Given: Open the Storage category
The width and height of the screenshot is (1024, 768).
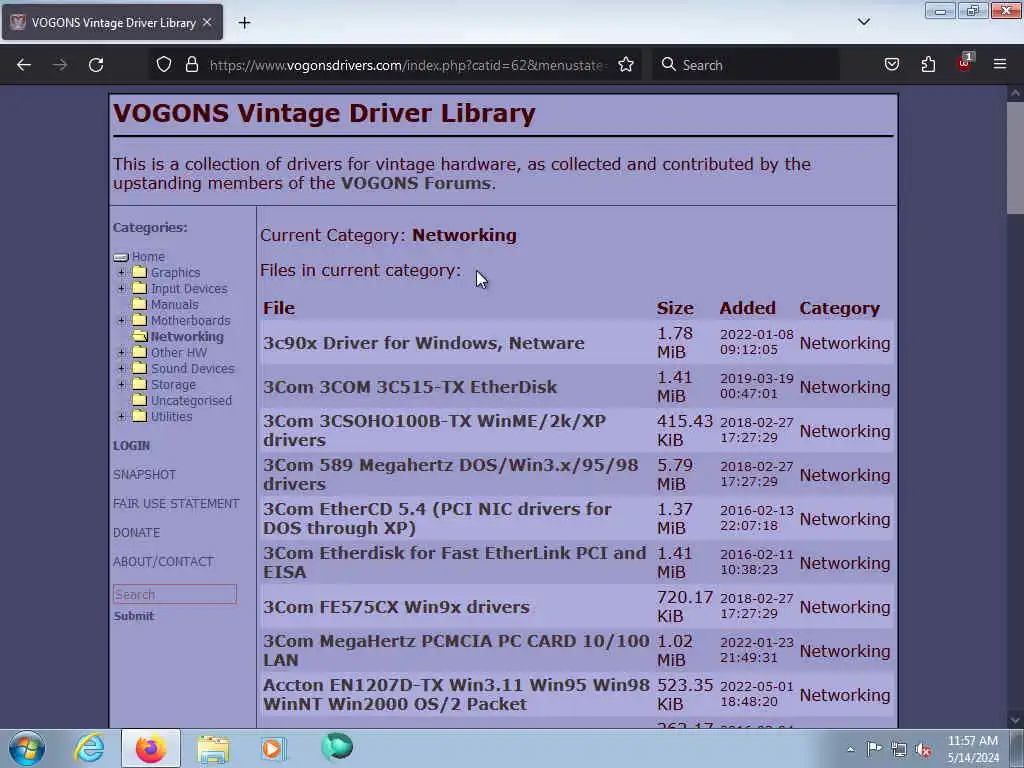Looking at the screenshot, I should [x=173, y=385].
